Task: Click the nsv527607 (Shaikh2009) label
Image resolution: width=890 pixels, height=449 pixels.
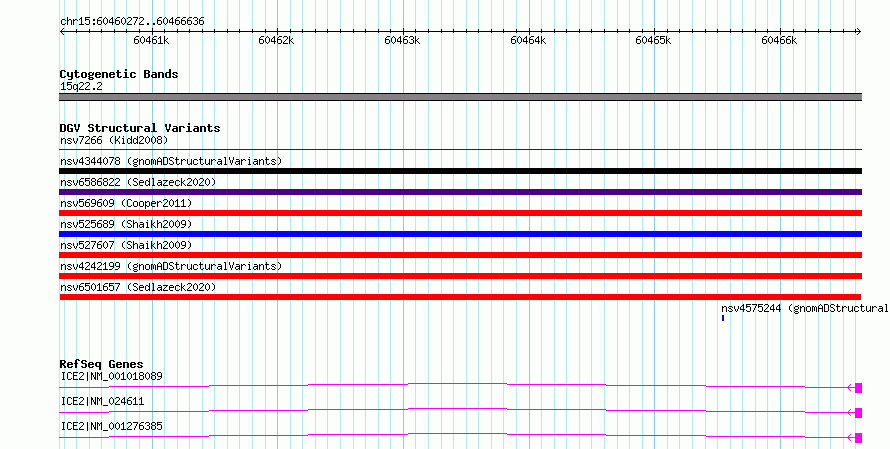Action: [x=126, y=245]
